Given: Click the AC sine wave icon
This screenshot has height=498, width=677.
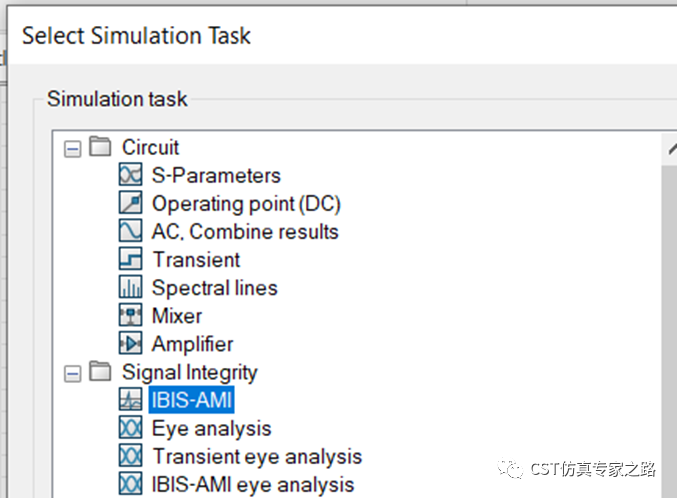Looking at the screenshot, I should [x=130, y=231].
